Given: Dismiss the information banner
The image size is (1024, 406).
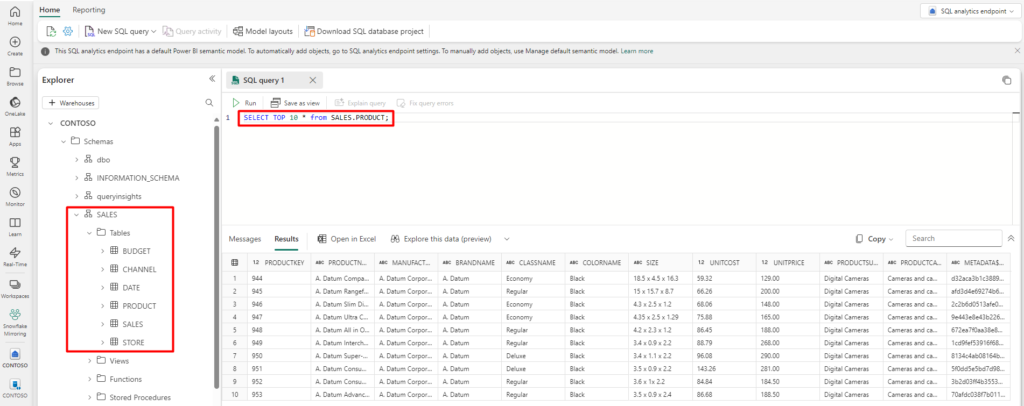Looking at the screenshot, I should pos(1017,50).
